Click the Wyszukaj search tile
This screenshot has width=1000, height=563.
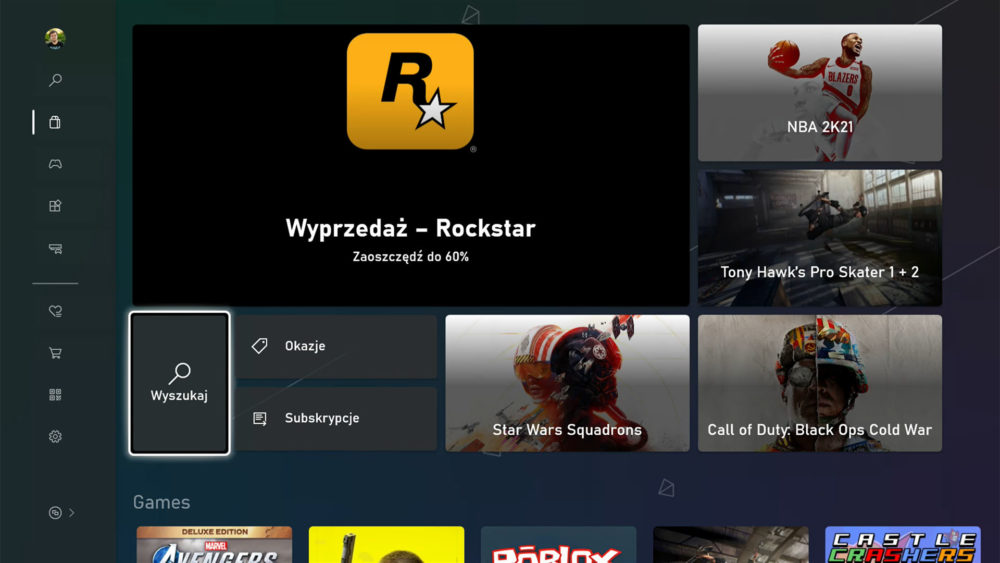click(179, 383)
